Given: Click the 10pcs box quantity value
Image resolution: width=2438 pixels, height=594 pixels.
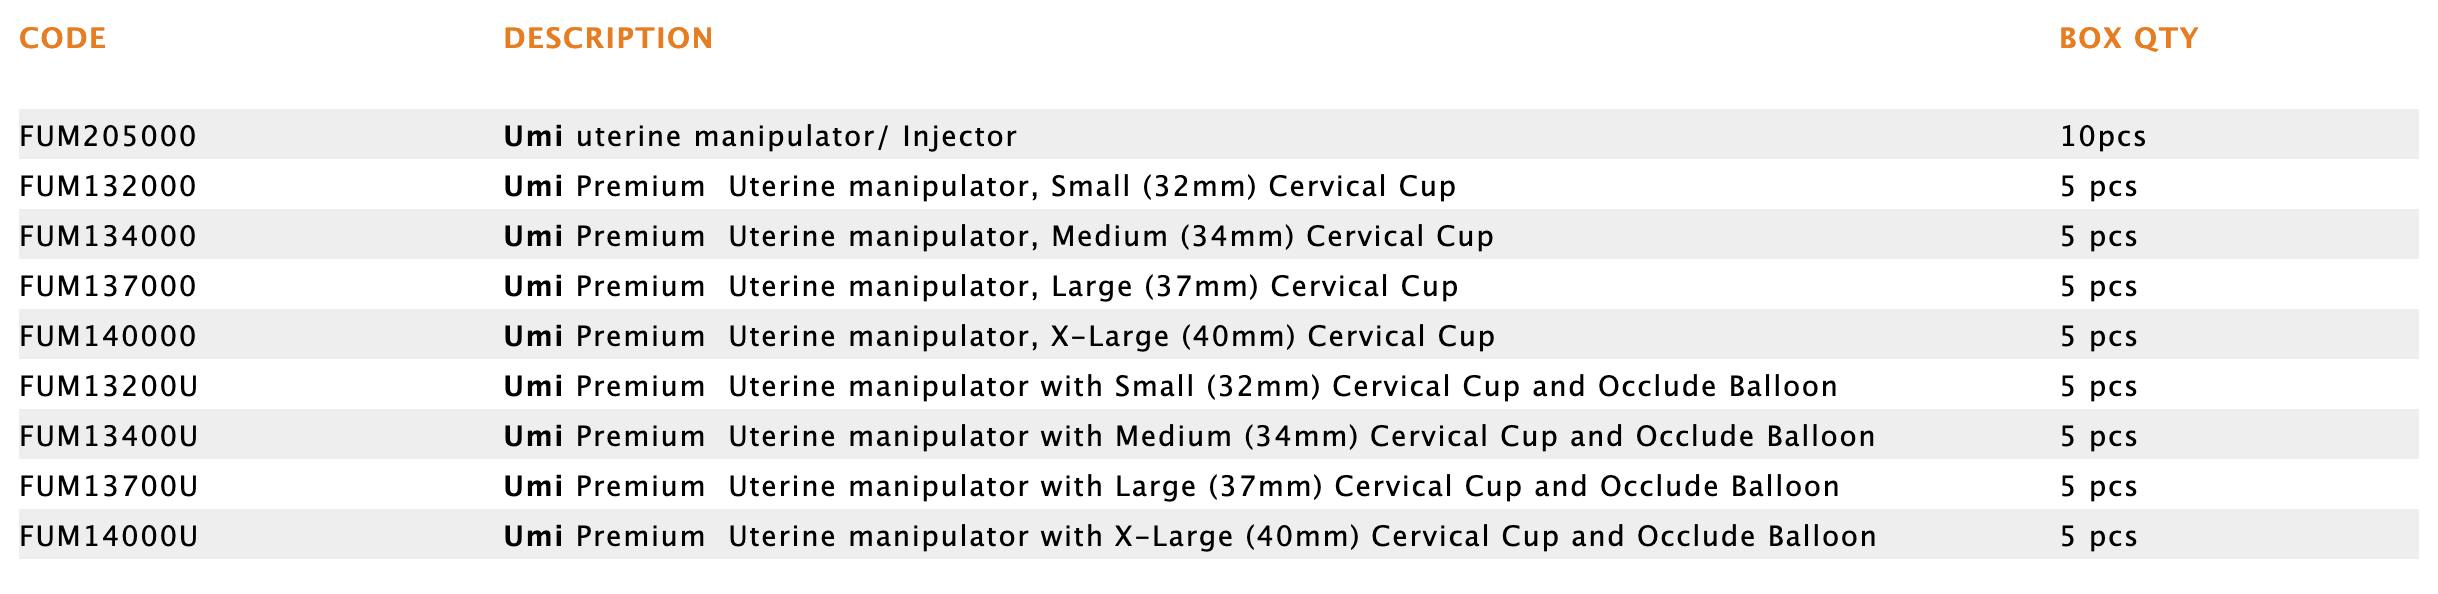Looking at the screenshot, I should [2103, 136].
